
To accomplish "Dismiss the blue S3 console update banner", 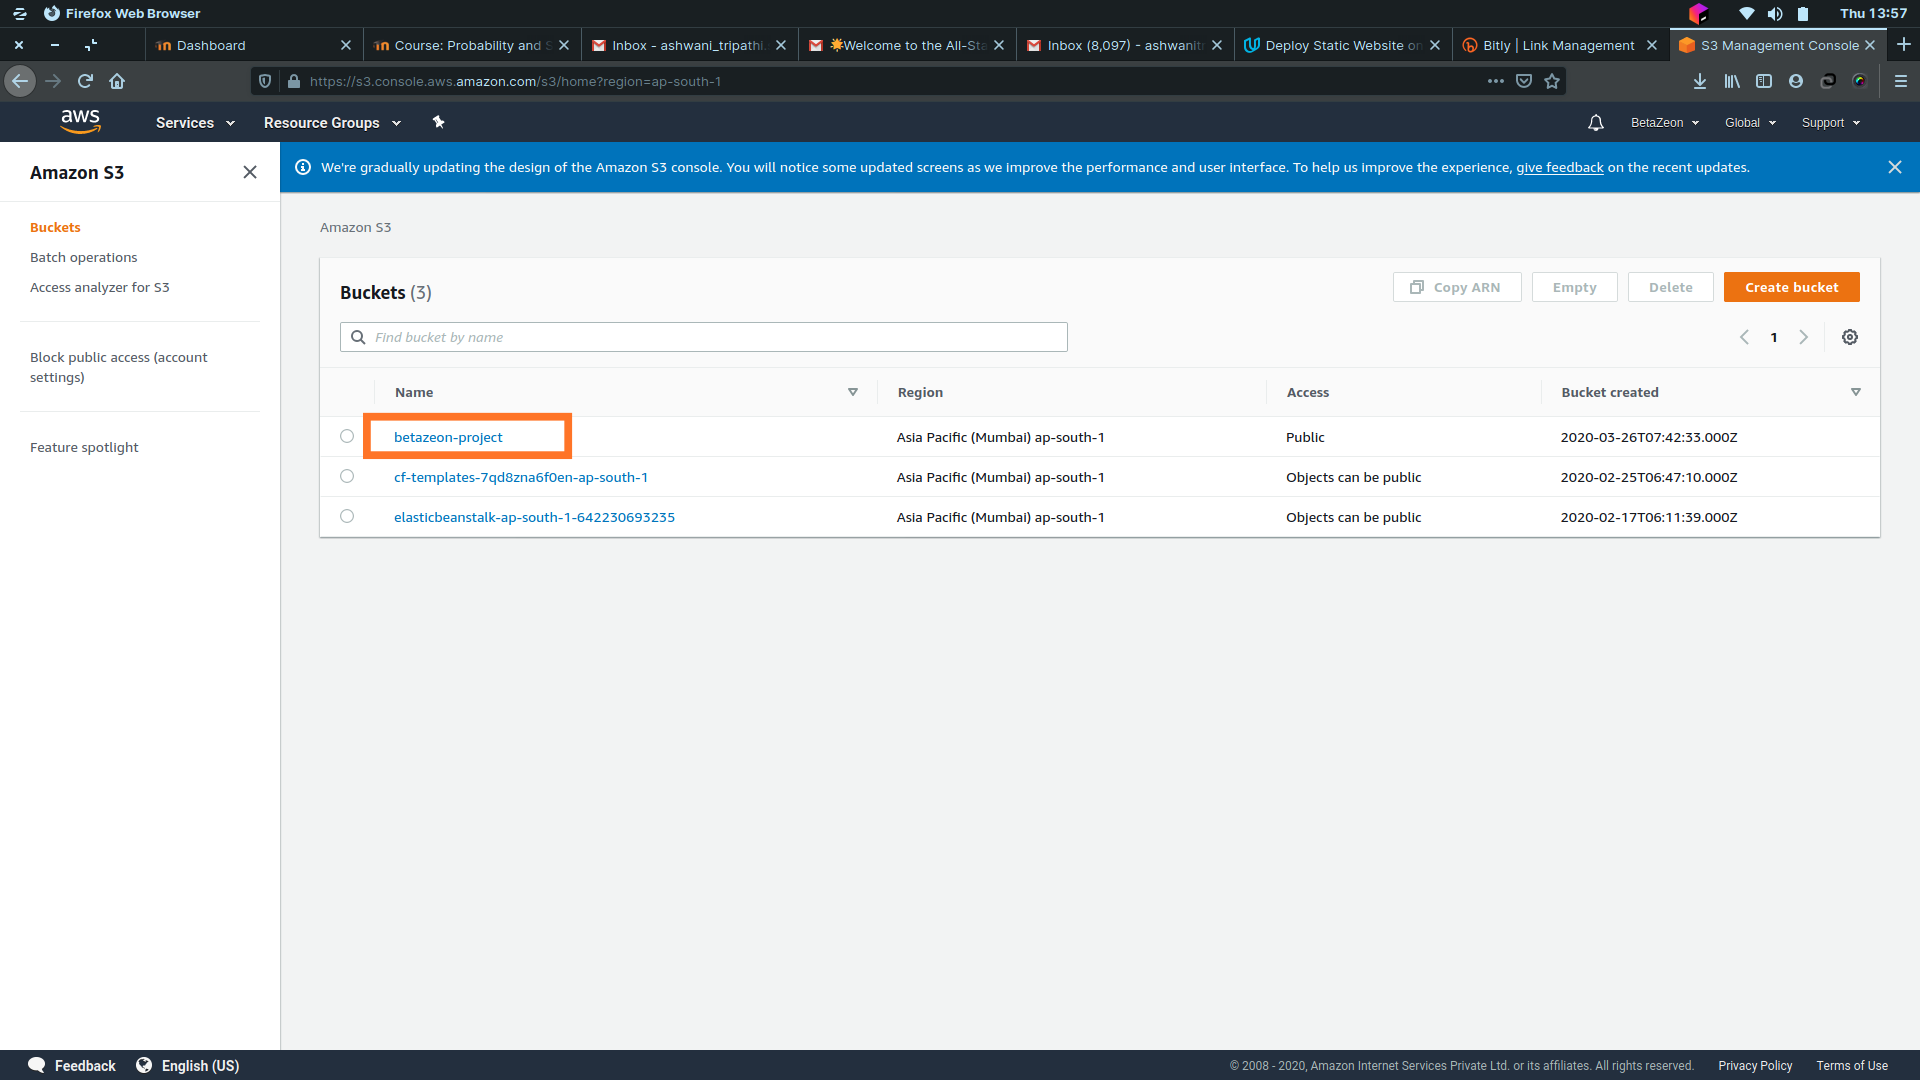I will [x=1895, y=167].
